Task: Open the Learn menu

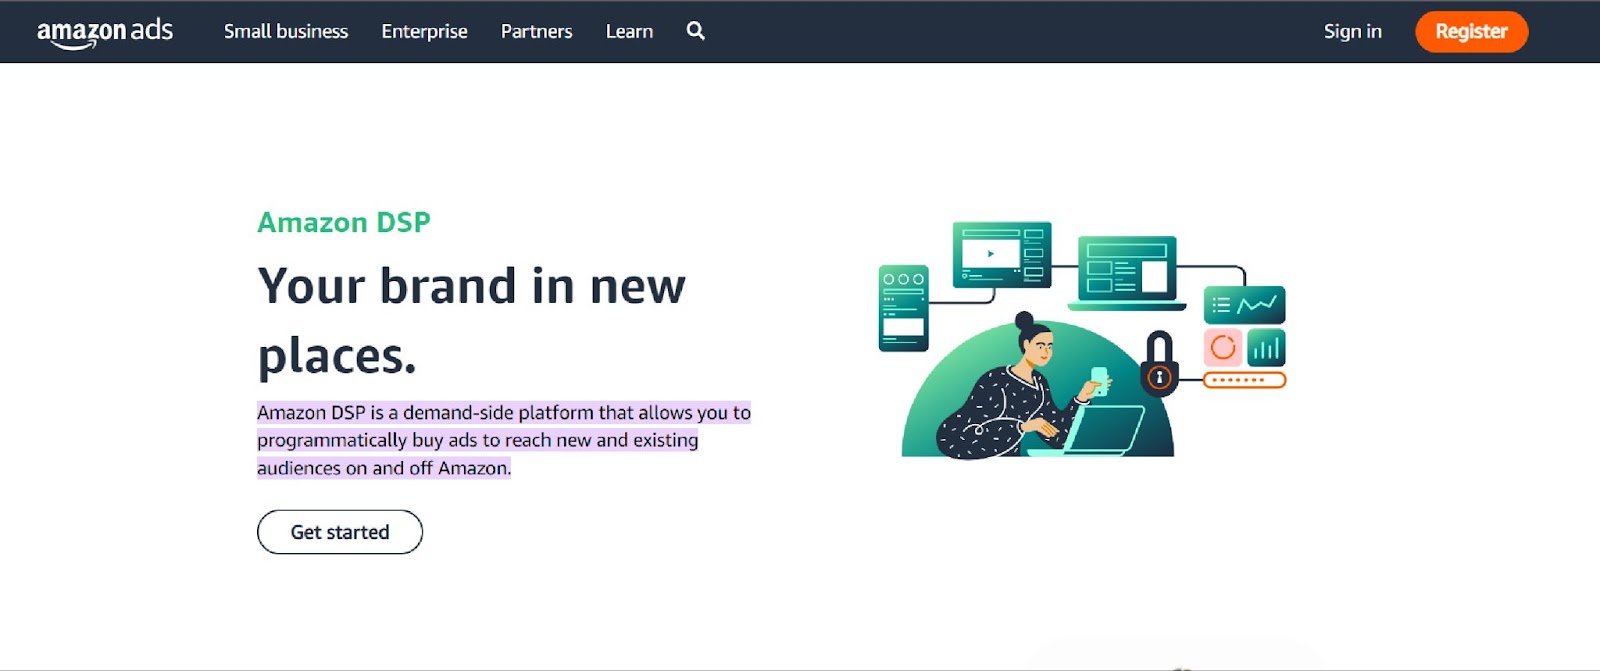Action: click(x=629, y=31)
